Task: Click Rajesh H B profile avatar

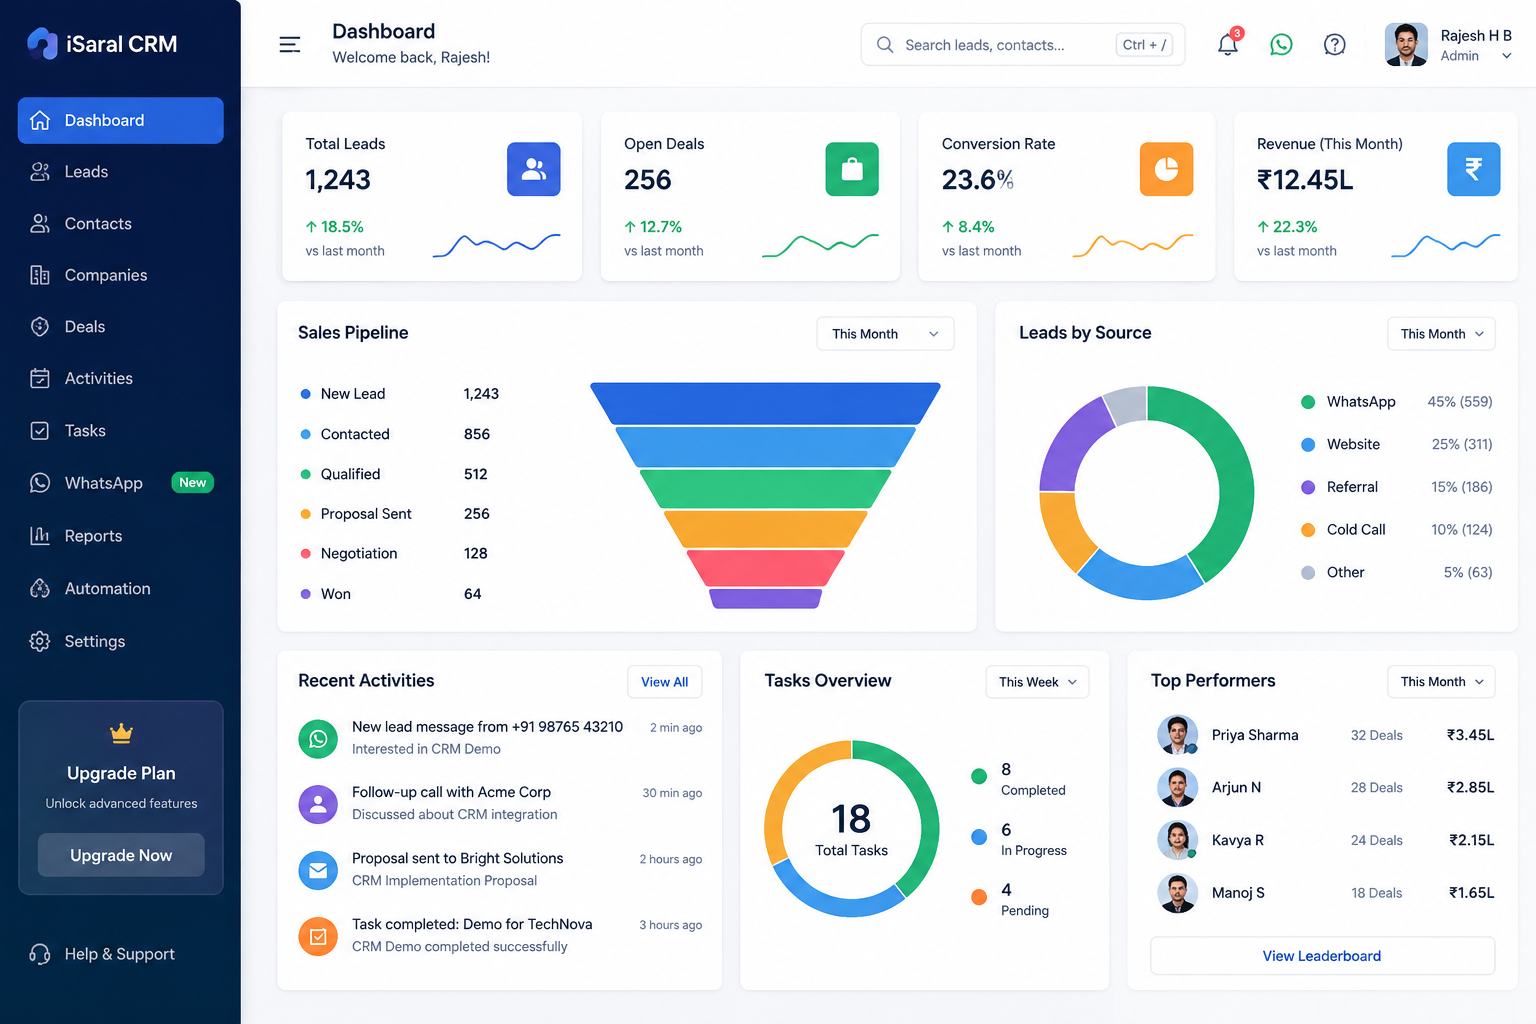Action: (x=1406, y=44)
